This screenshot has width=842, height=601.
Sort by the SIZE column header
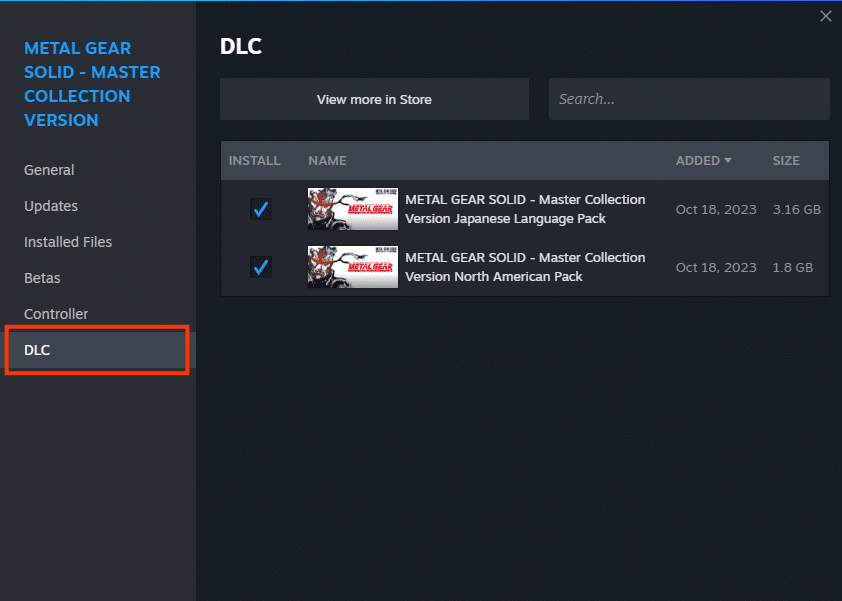coord(786,161)
